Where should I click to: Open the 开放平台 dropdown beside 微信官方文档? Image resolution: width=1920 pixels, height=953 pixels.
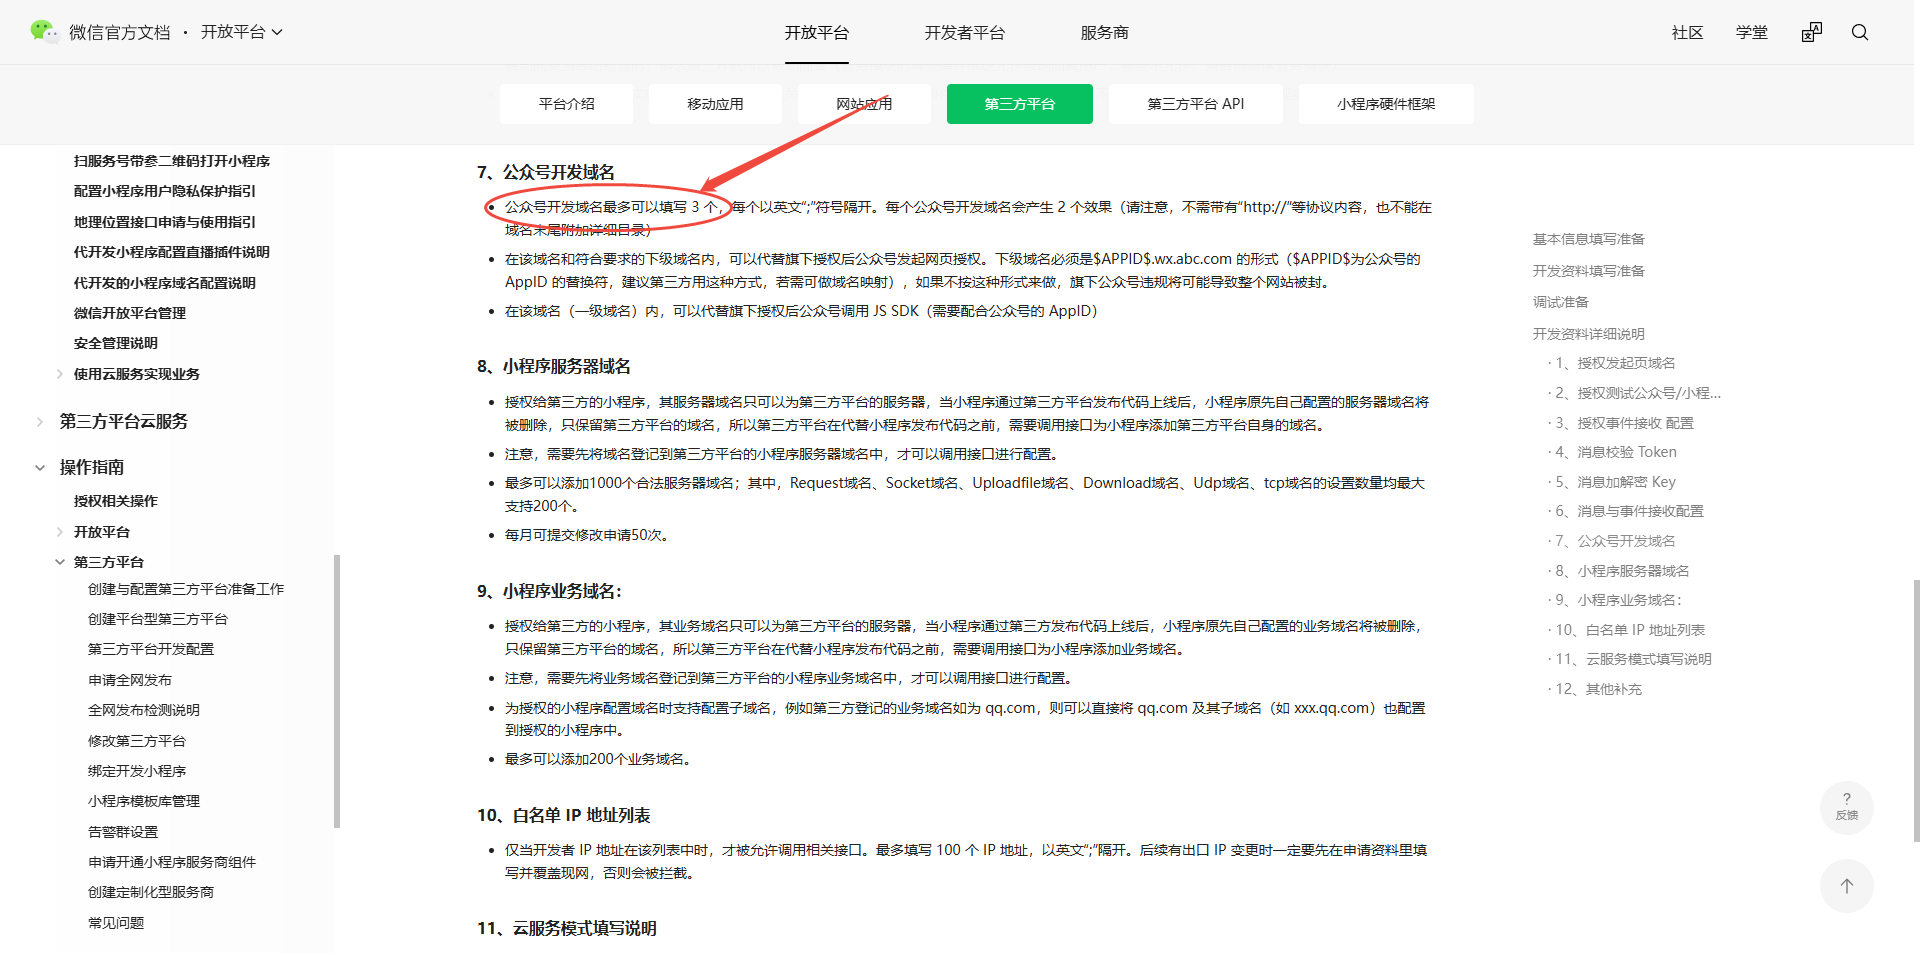[242, 32]
